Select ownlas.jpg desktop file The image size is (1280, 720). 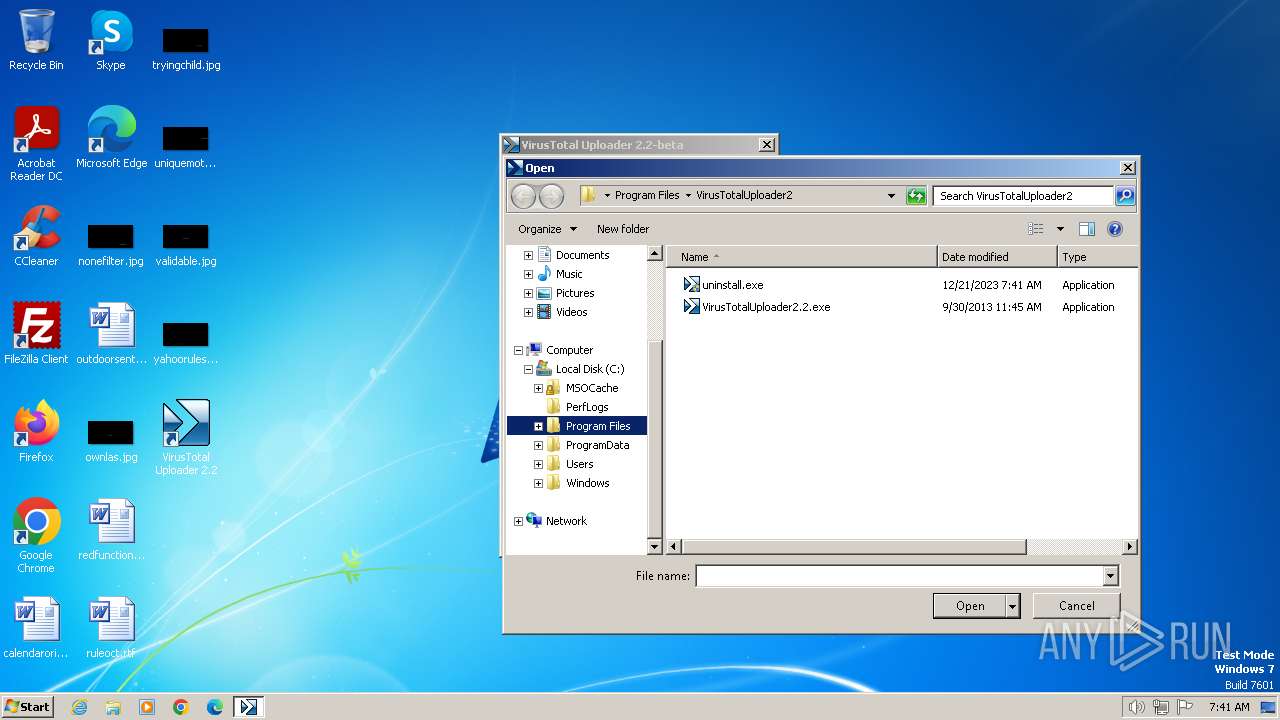tap(111, 440)
